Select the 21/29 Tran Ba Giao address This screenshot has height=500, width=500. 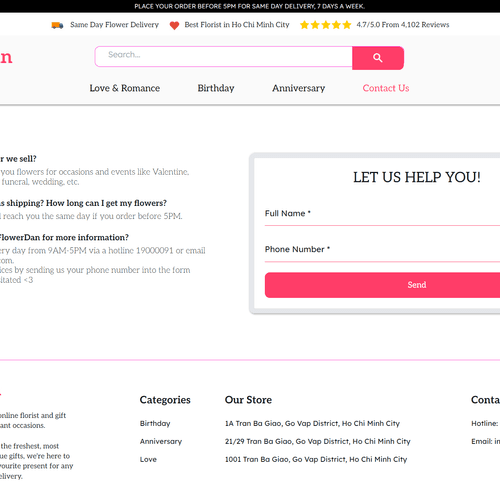tap(318, 441)
